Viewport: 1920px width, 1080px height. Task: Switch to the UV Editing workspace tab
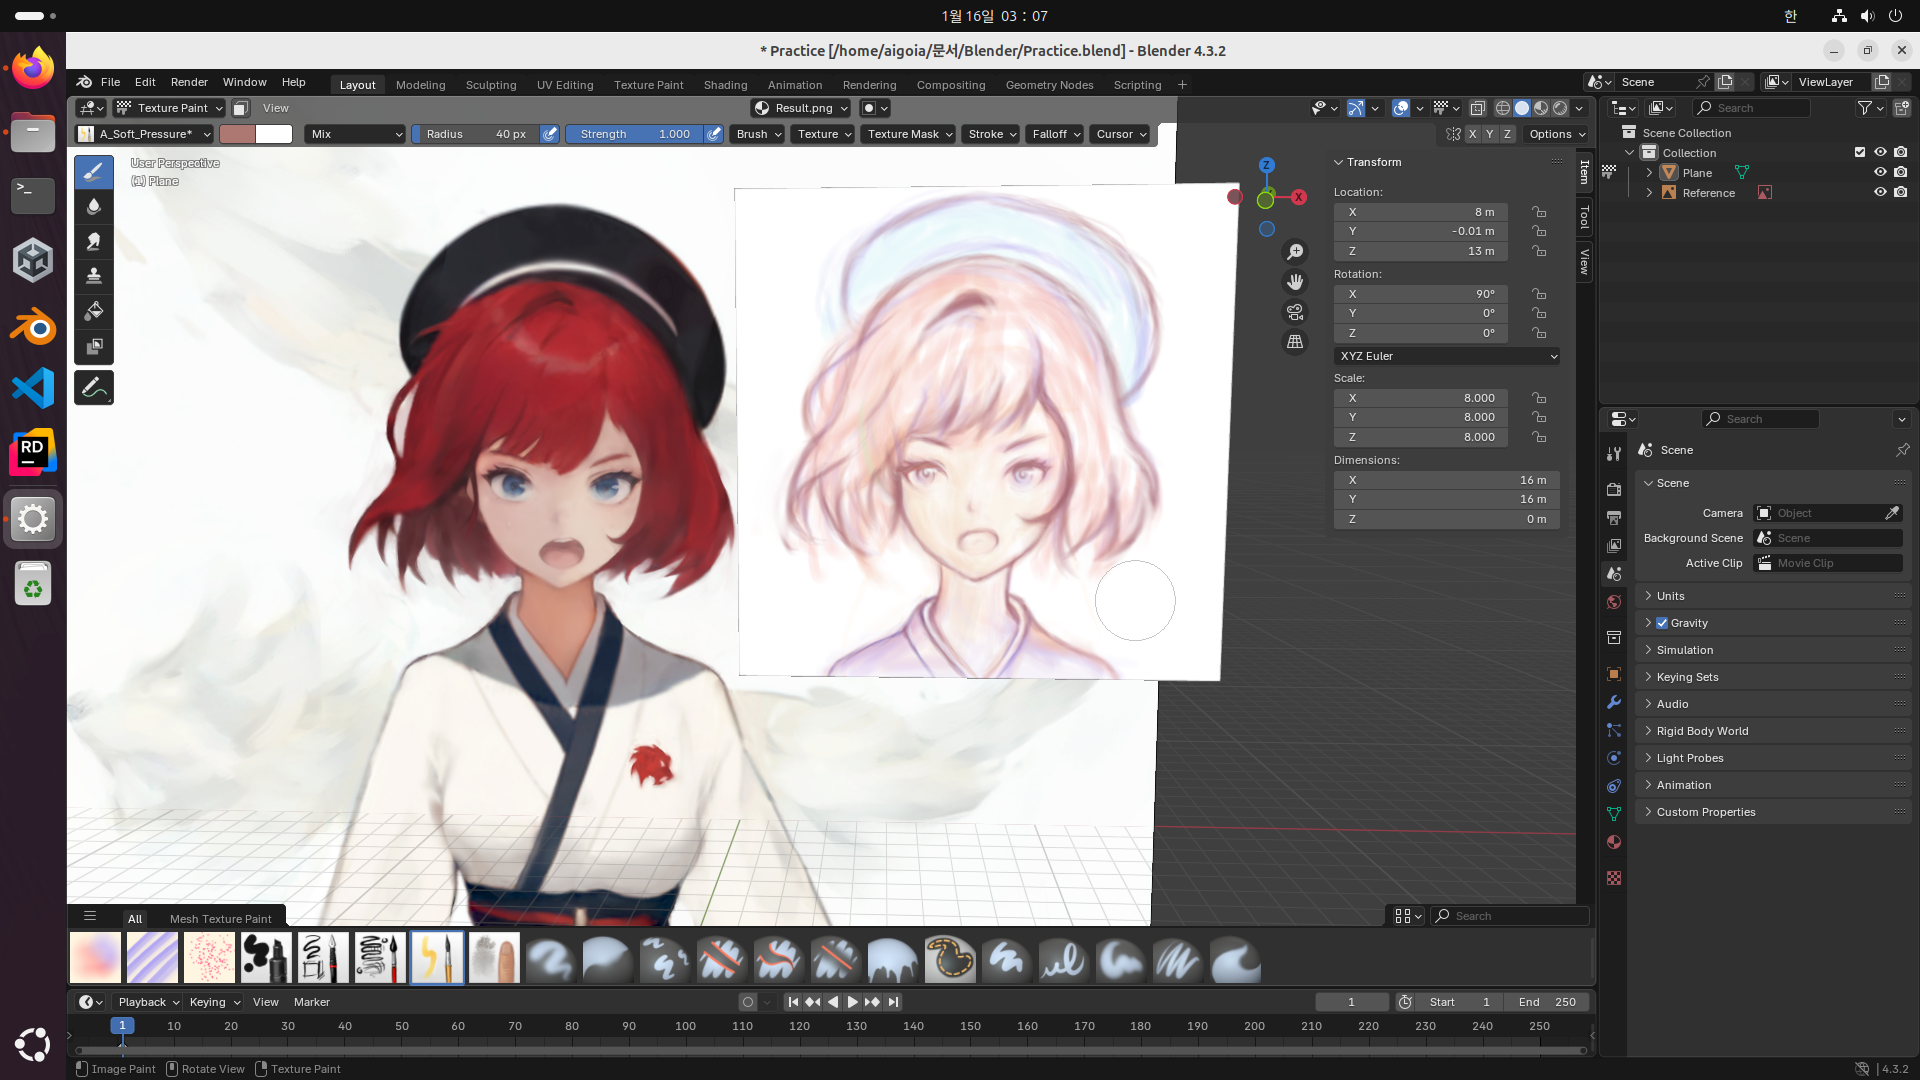pyautogui.click(x=565, y=85)
